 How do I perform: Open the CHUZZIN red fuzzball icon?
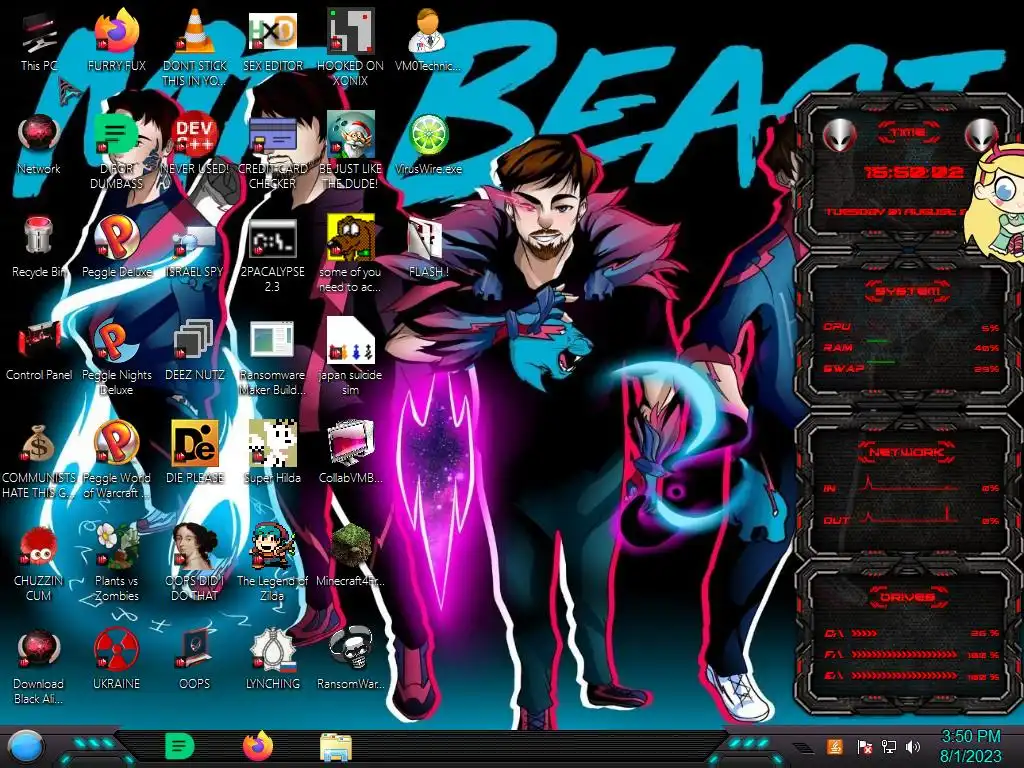point(39,564)
